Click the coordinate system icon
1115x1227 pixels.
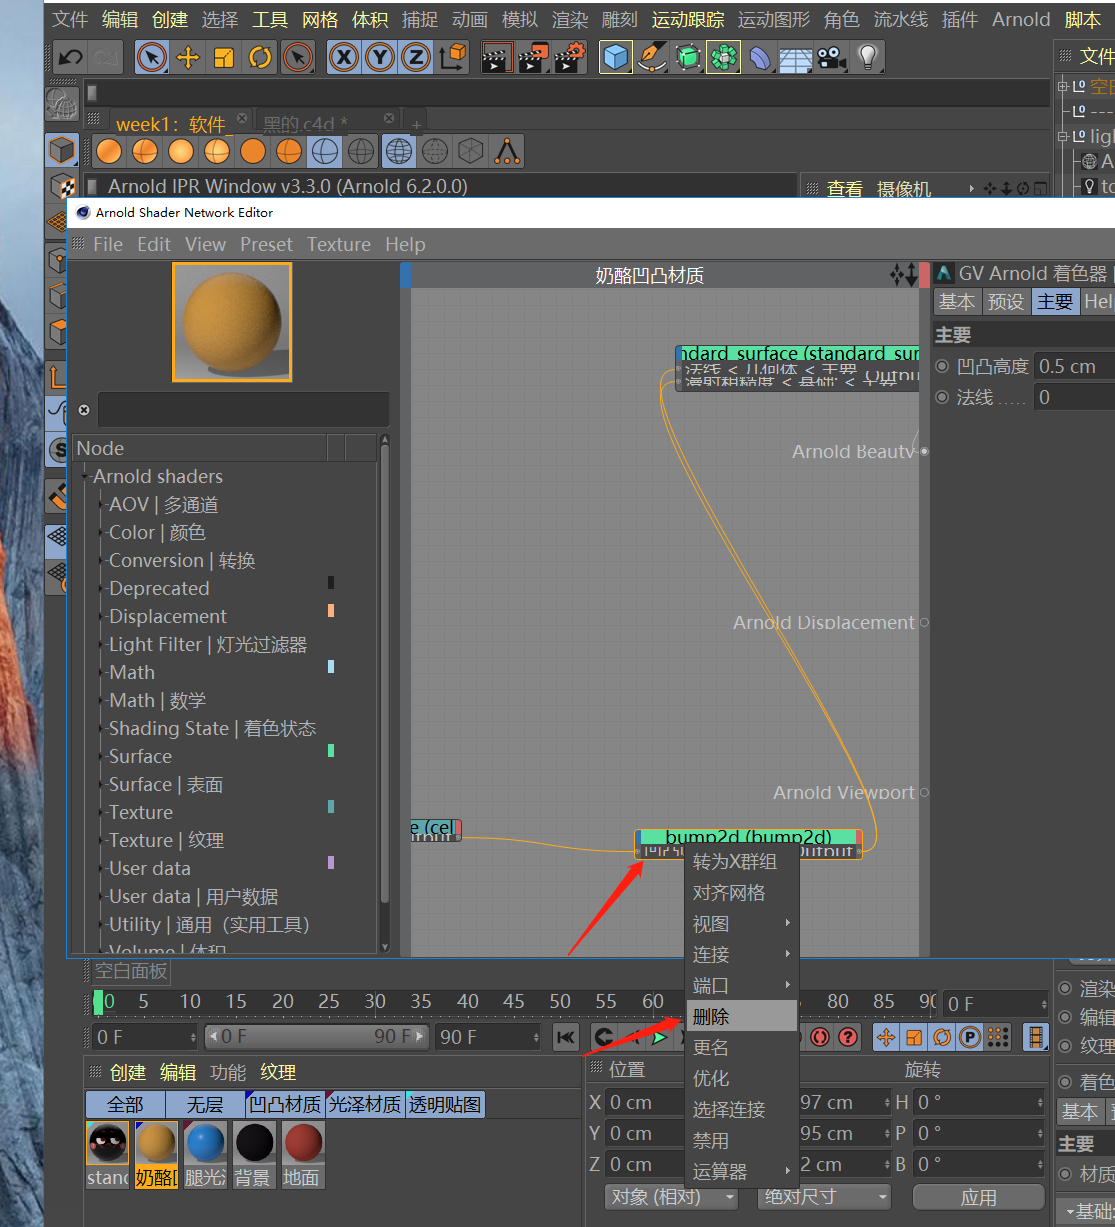453,57
